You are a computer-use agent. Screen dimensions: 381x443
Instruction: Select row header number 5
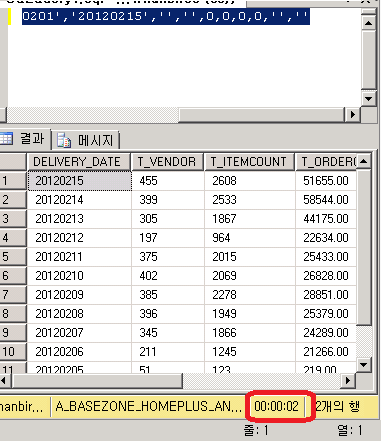click(13, 257)
